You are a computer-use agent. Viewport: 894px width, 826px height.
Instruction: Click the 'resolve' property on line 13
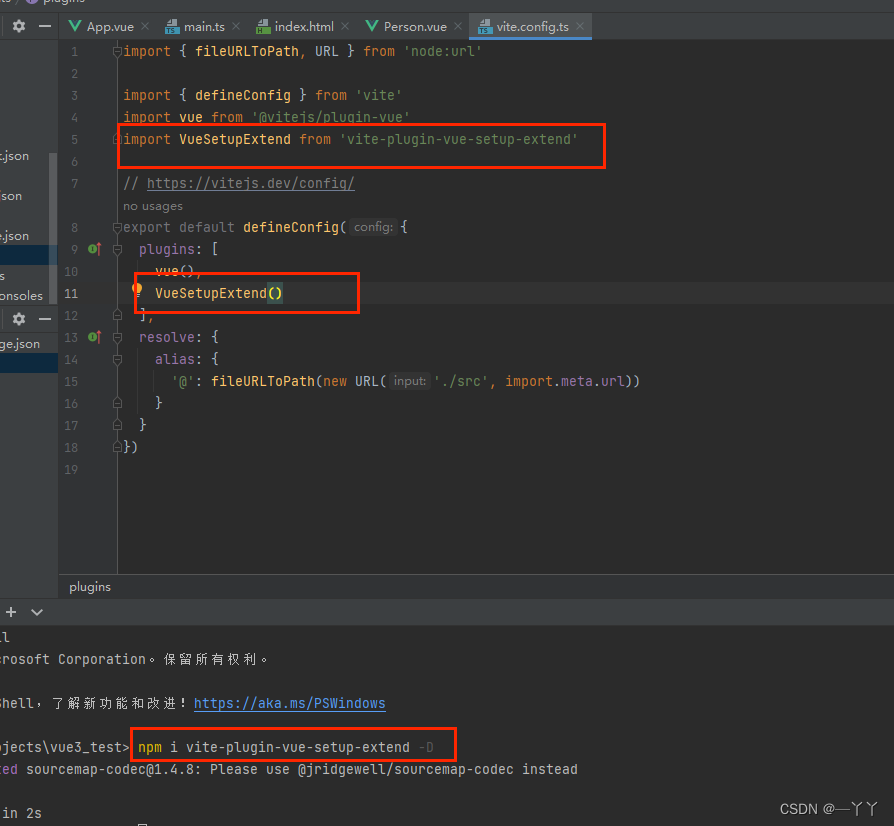pyautogui.click(x=167, y=337)
